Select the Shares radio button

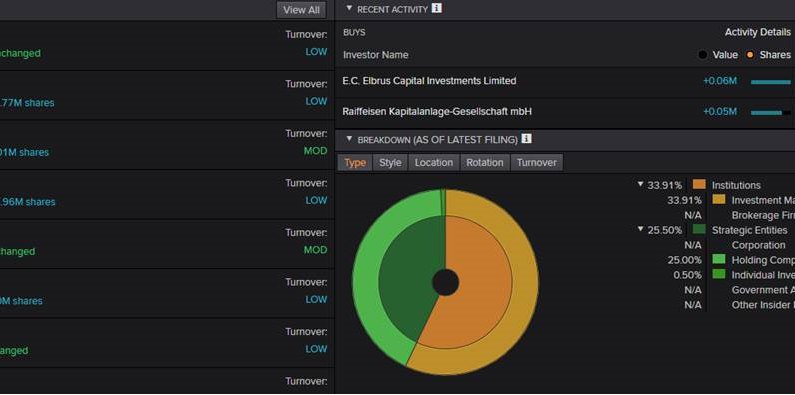click(750, 55)
